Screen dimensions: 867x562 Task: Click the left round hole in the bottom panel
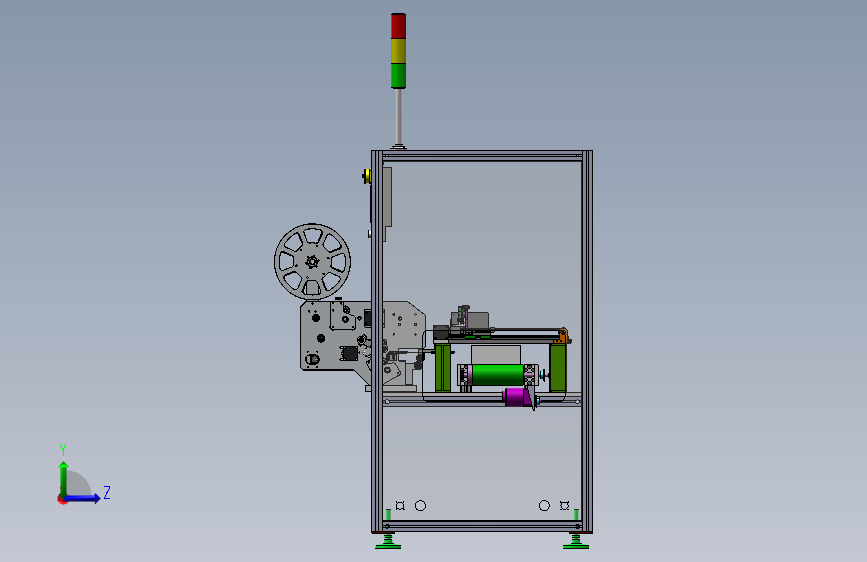coord(420,506)
